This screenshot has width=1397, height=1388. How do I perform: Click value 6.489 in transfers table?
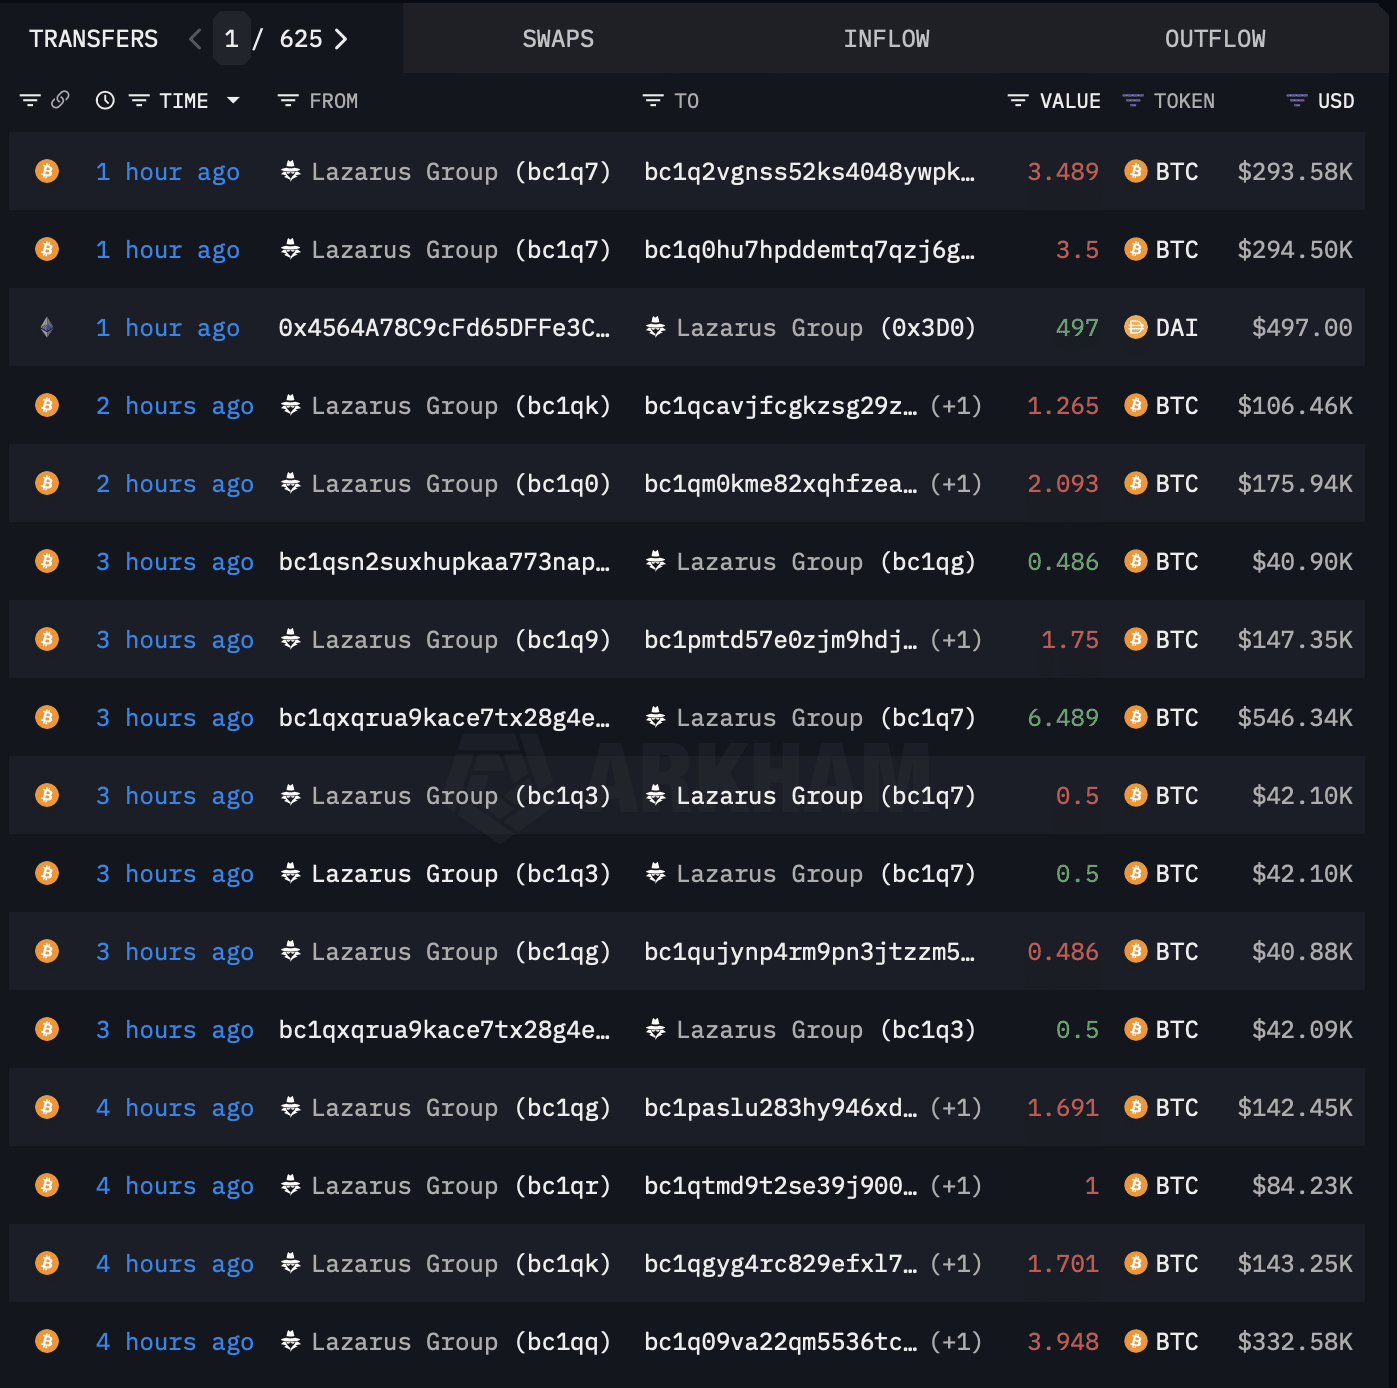pyautogui.click(x=1063, y=718)
